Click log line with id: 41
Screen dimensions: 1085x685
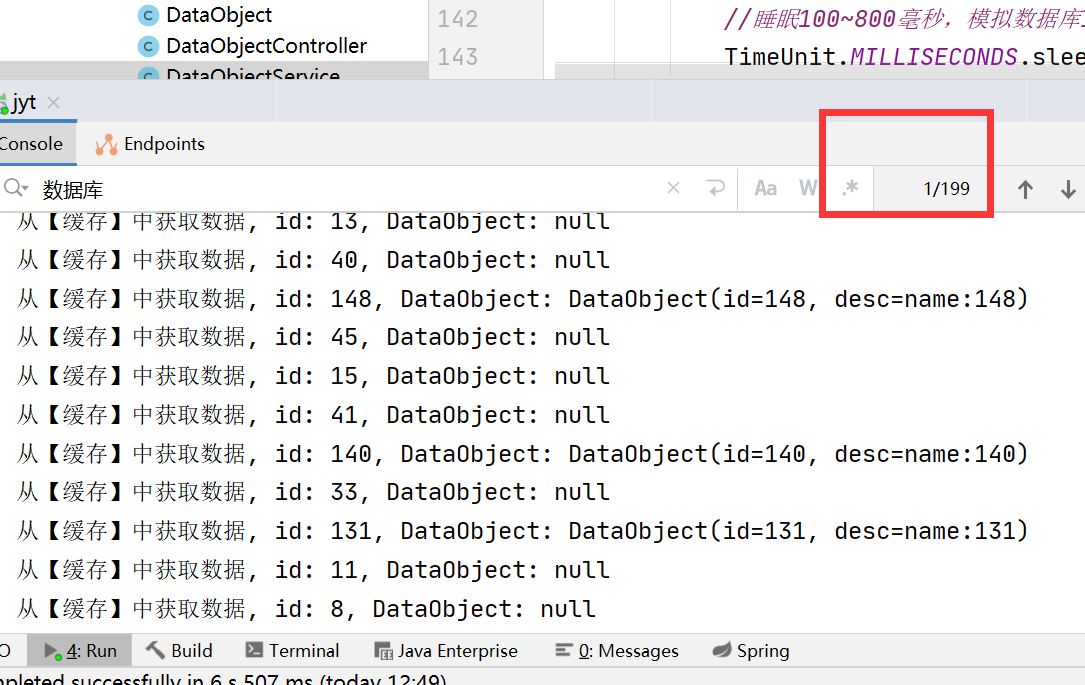pyautogui.click(x=313, y=414)
